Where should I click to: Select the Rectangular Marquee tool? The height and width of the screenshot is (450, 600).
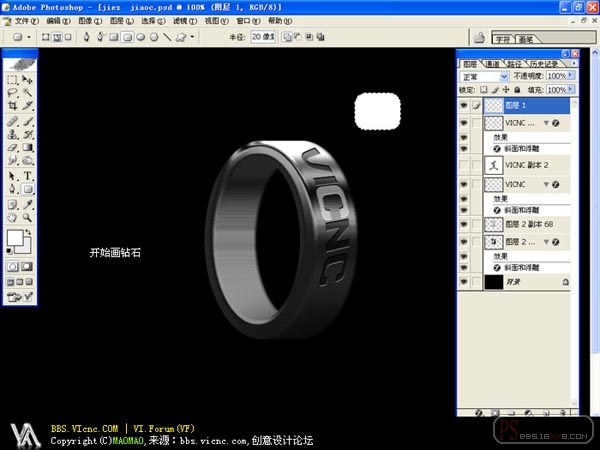click(x=12, y=79)
